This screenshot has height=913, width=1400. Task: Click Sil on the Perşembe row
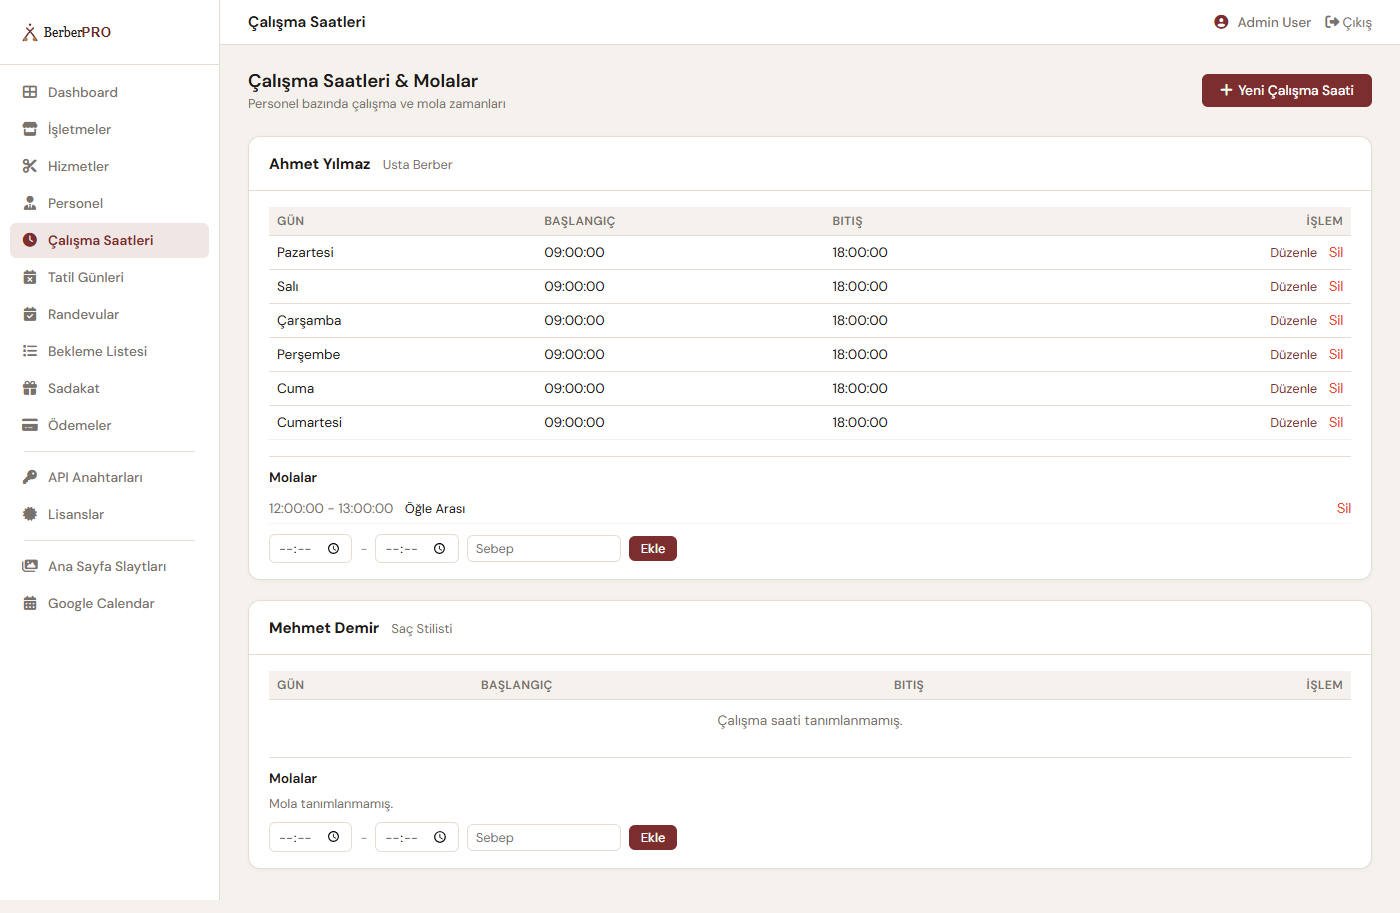point(1336,355)
